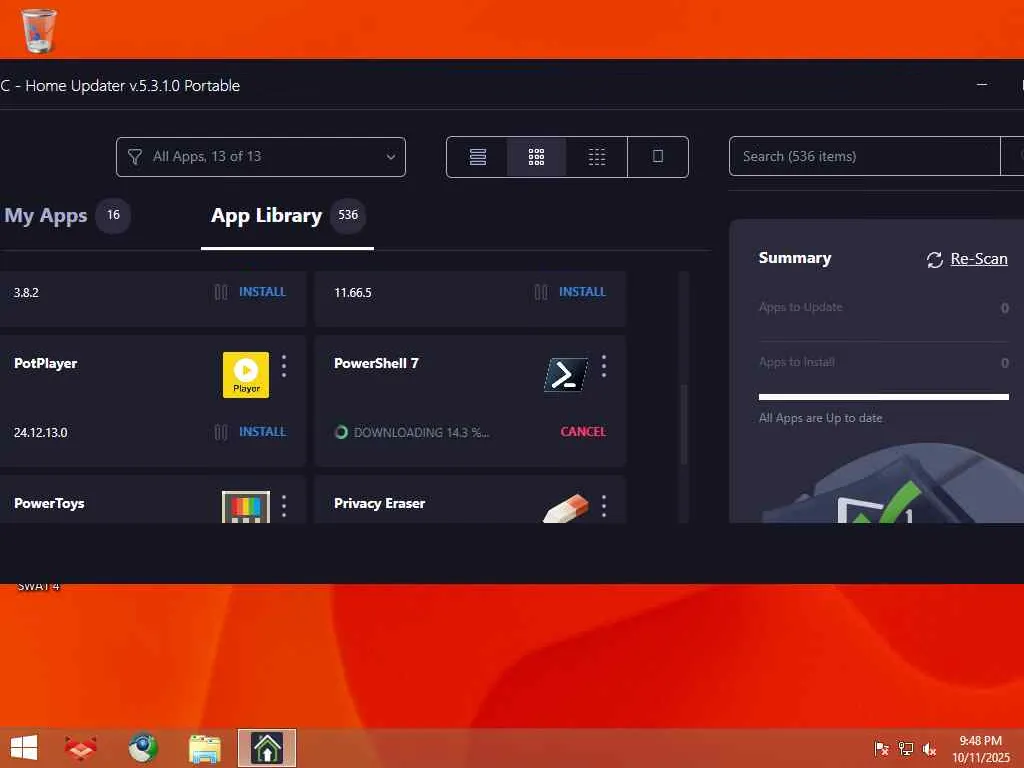Click the PowerToys title text
This screenshot has height=768, width=1024.
(x=49, y=504)
